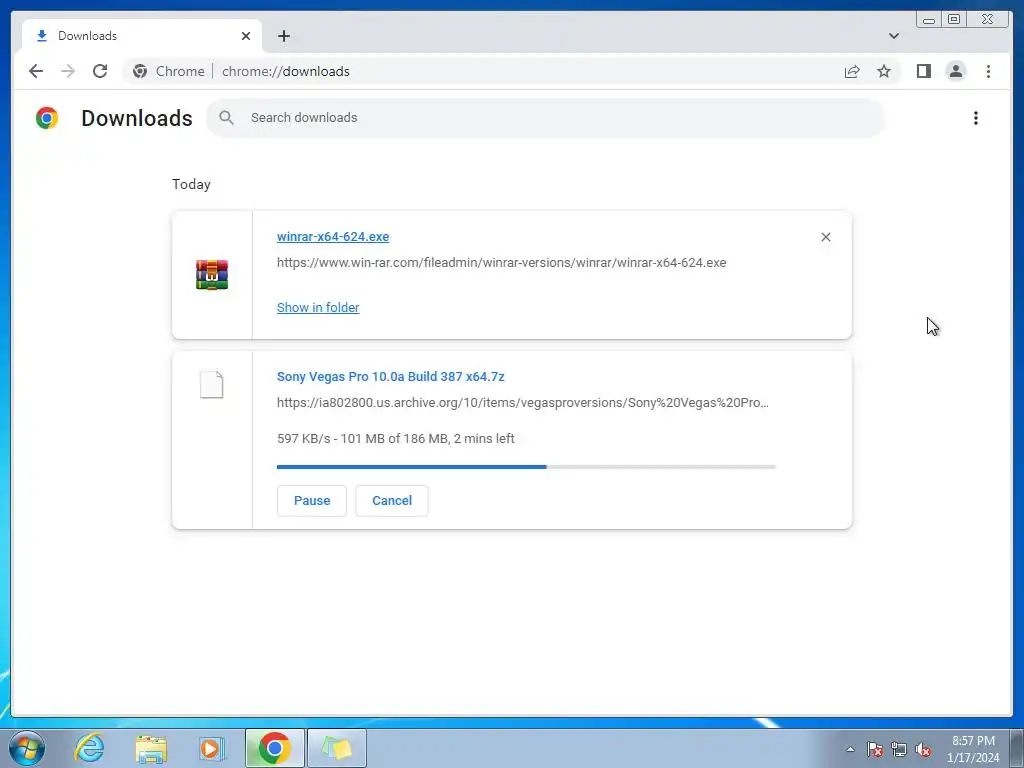Expand the tab search chevron
Screen dimensions: 1024x768
pos(893,36)
